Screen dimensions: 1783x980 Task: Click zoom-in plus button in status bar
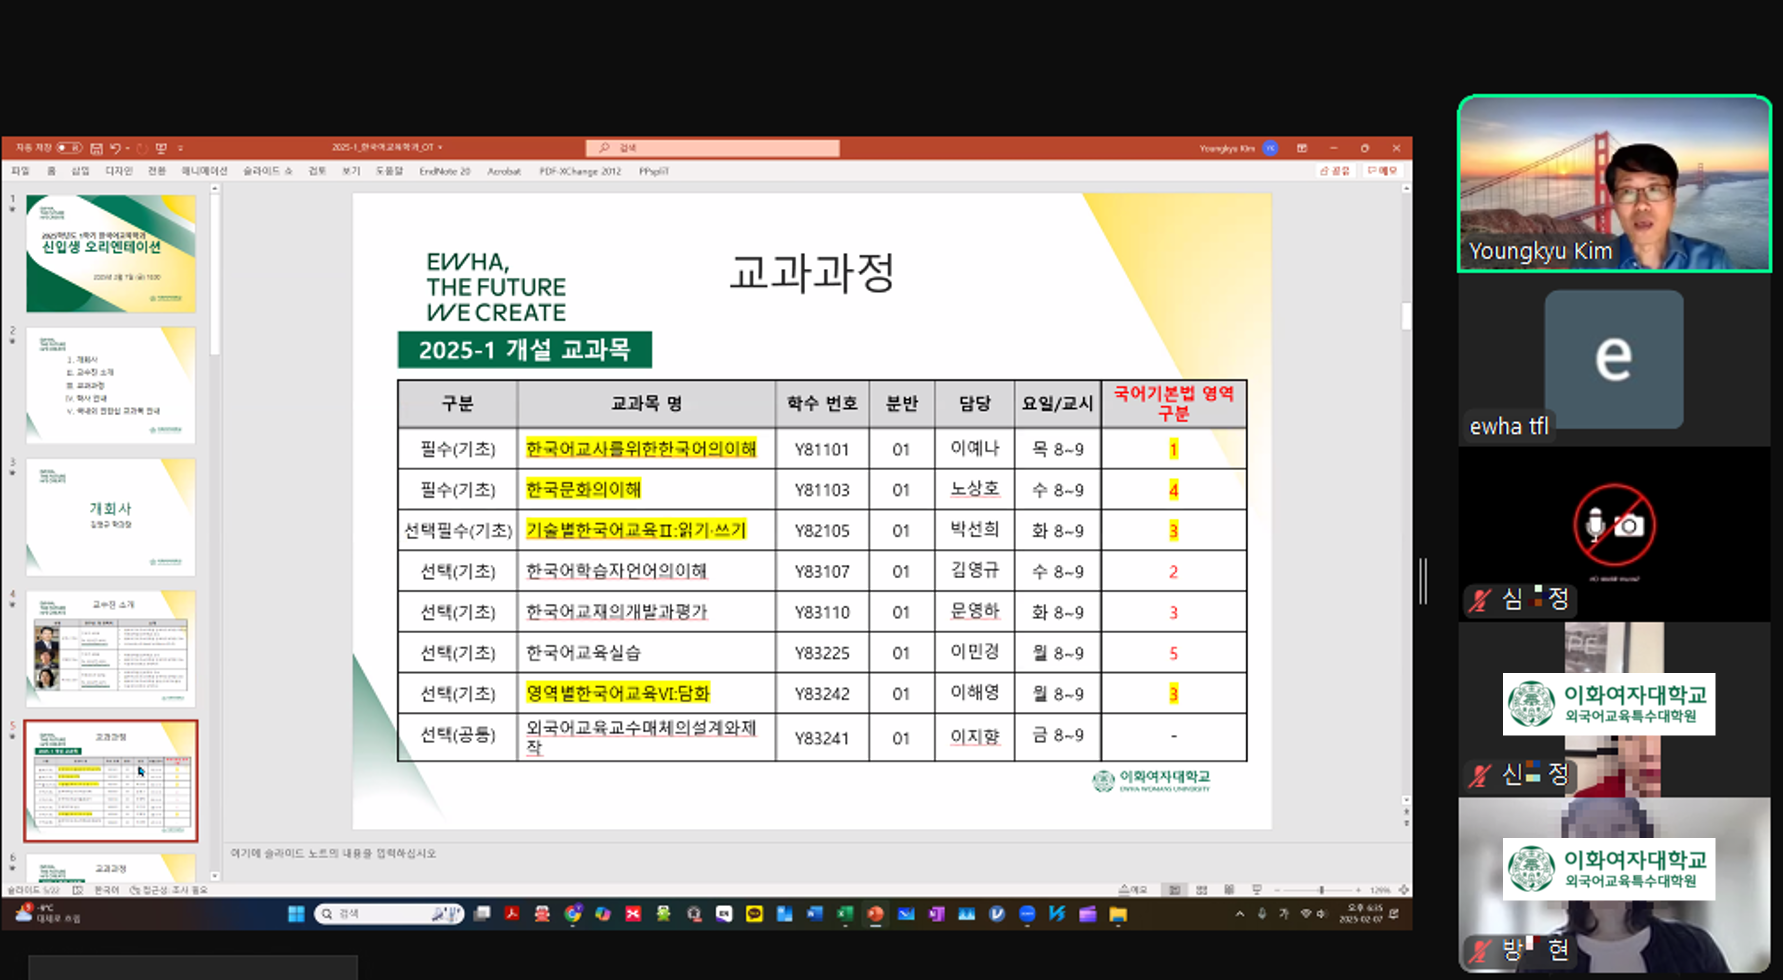tap(1358, 890)
